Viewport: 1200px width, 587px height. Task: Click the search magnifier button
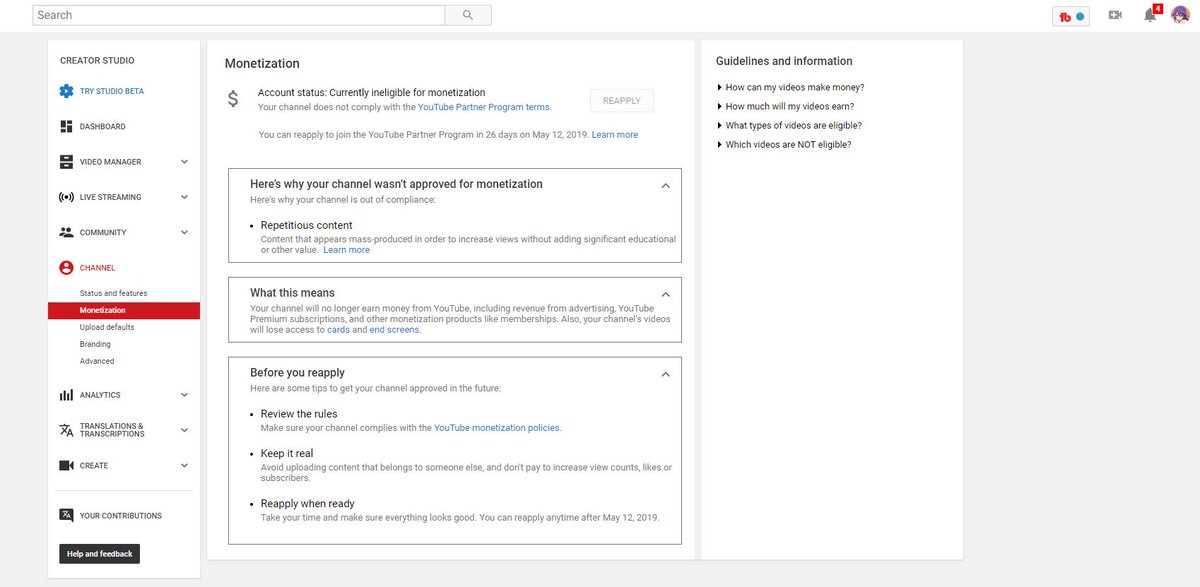[x=468, y=15]
